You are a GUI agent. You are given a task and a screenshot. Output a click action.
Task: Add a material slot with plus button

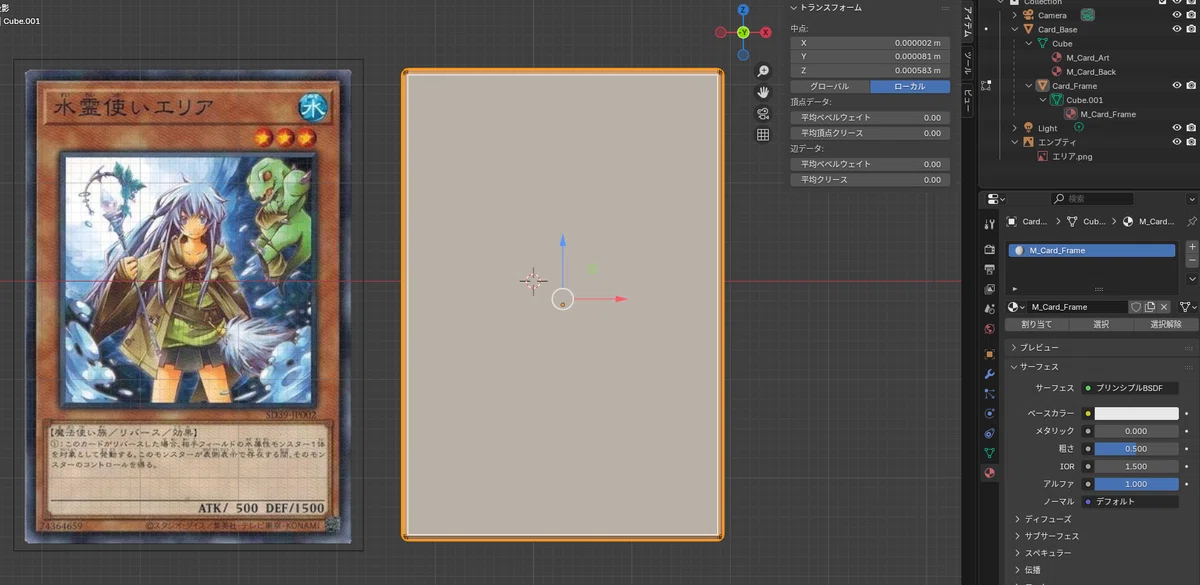[1191, 246]
